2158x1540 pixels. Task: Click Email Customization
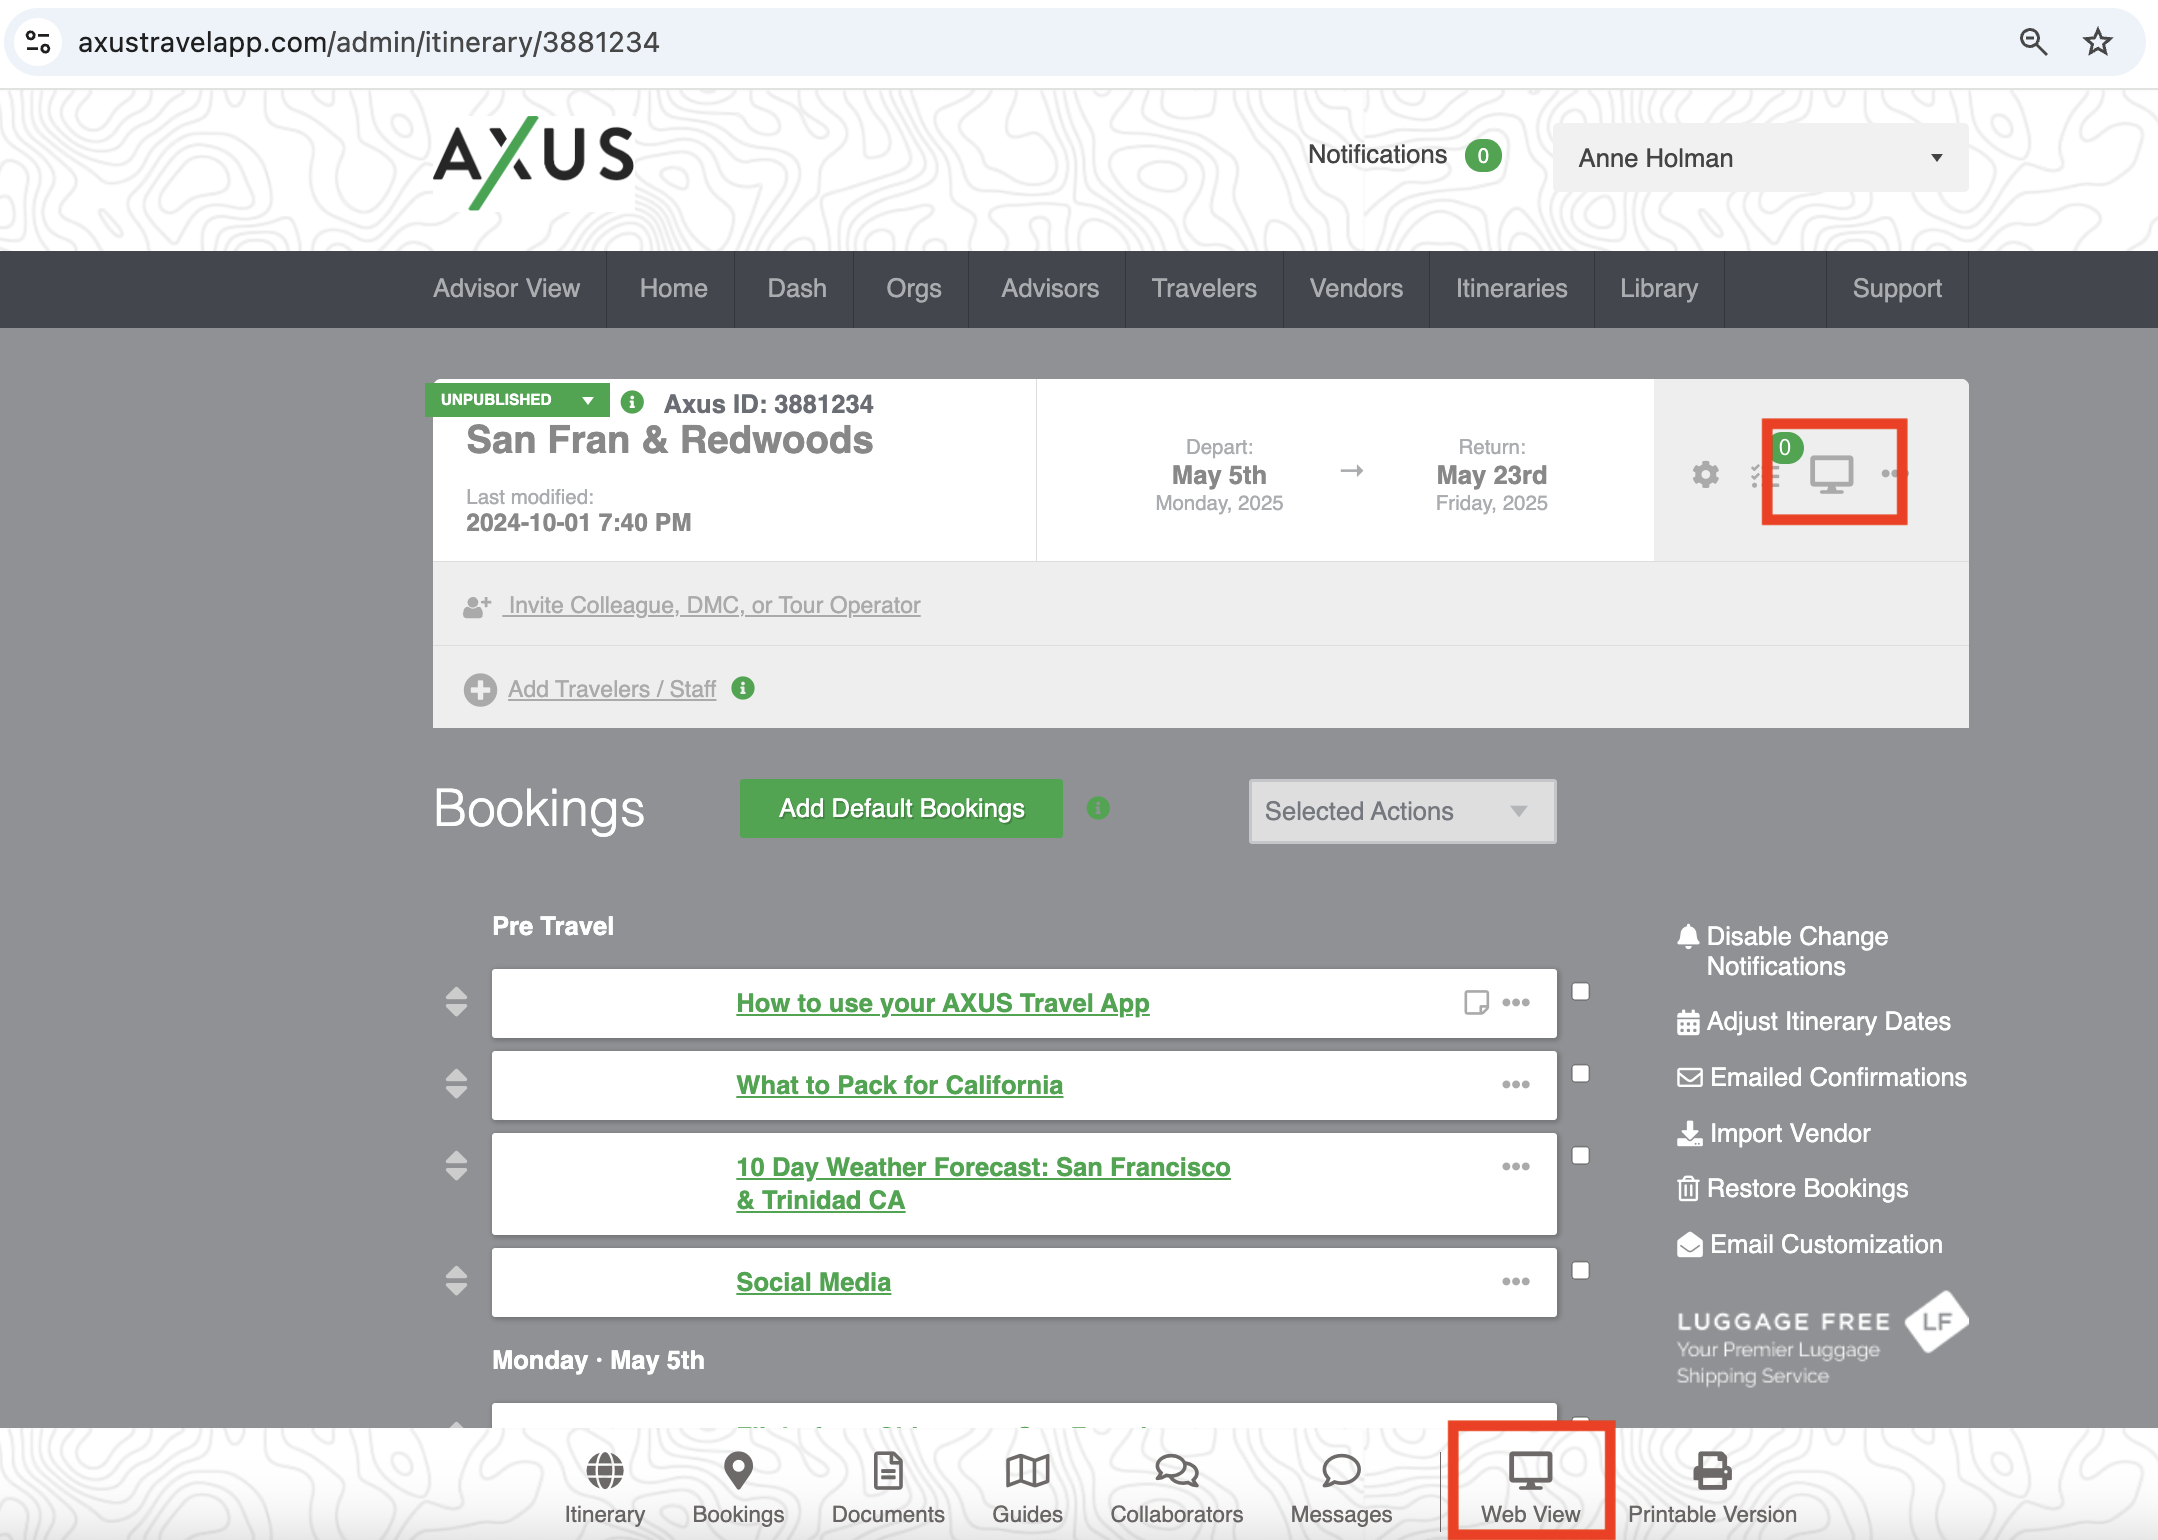click(x=1810, y=1244)
